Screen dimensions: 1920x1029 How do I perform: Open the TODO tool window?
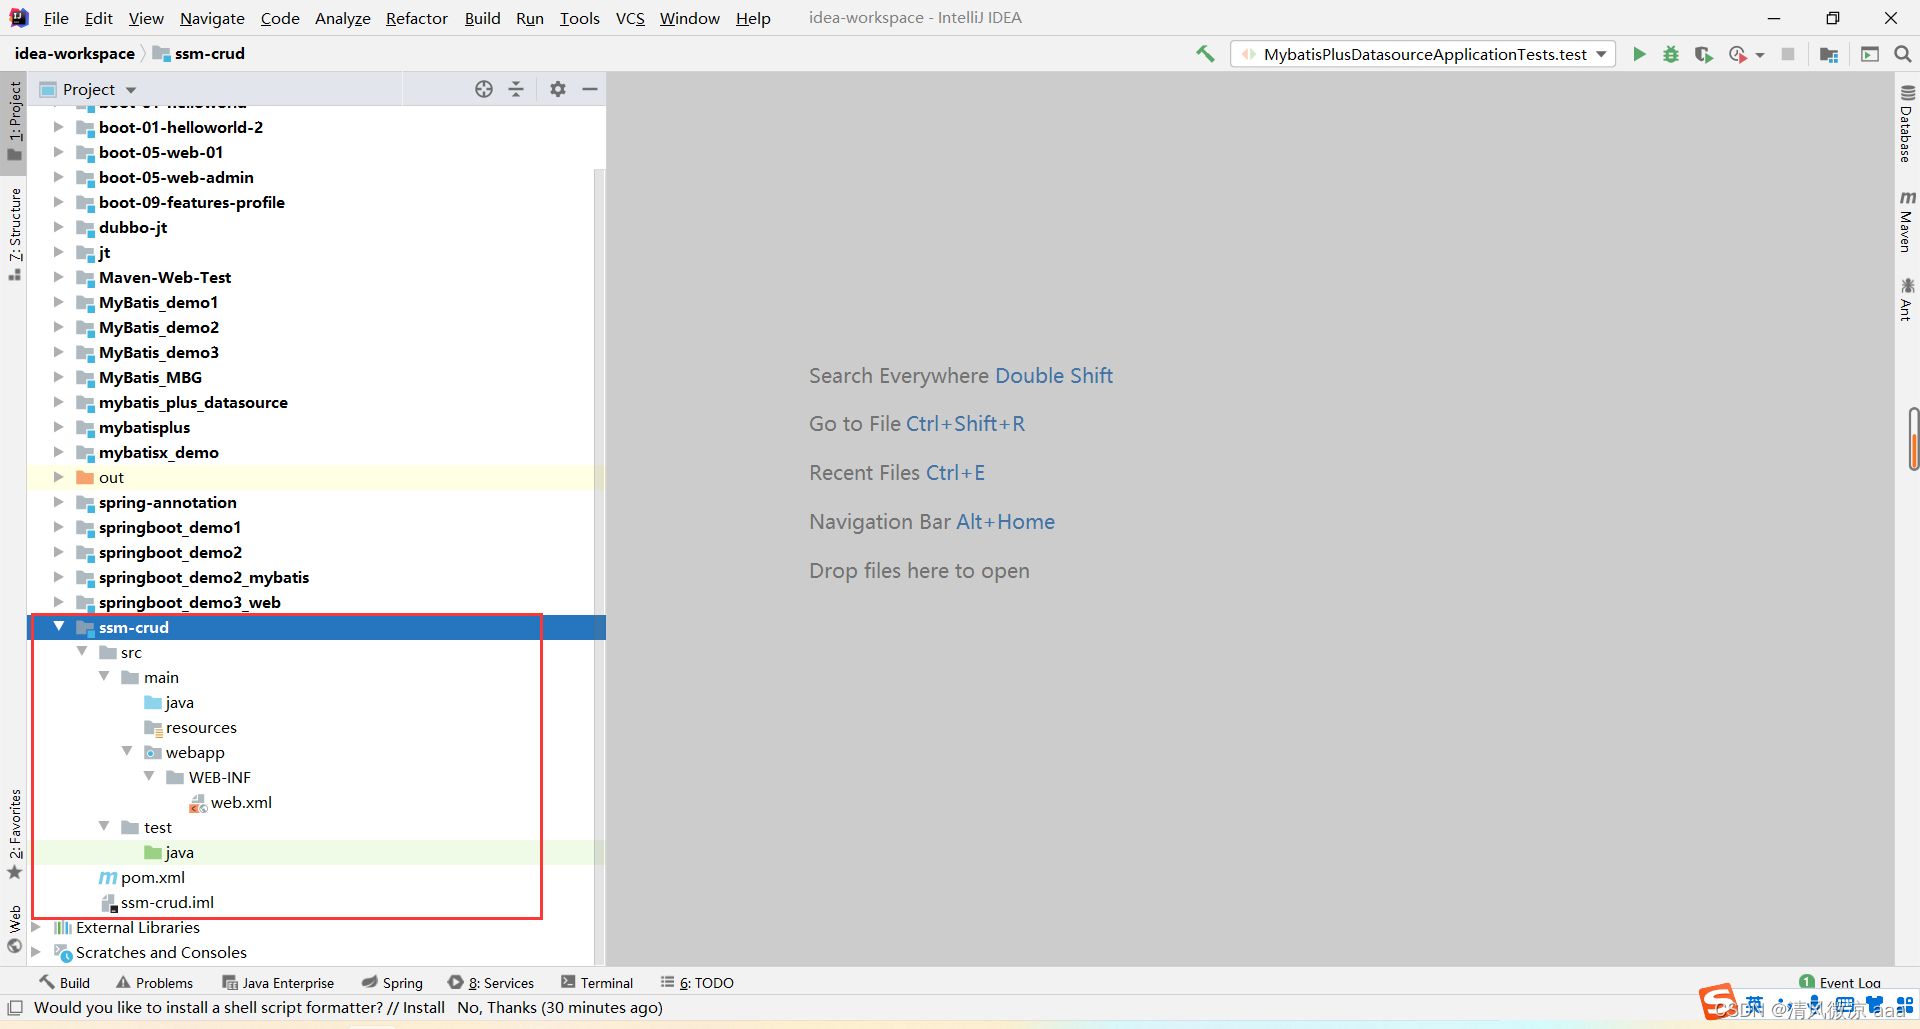click(x=697, y=983)
